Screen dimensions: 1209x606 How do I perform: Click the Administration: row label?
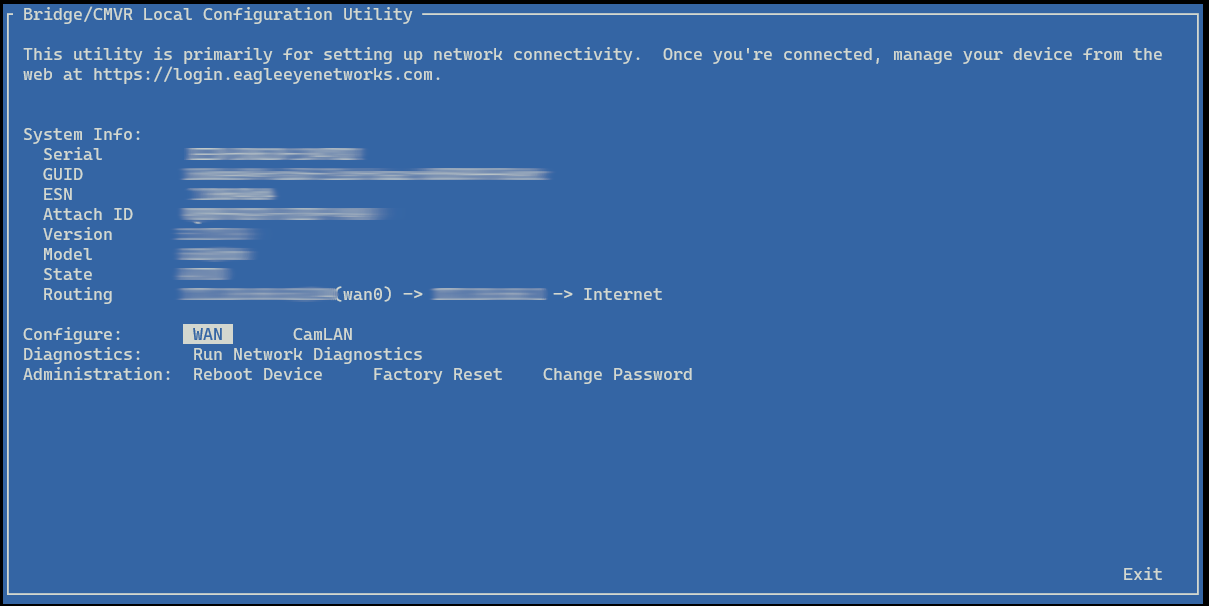[x=98, y=374]
